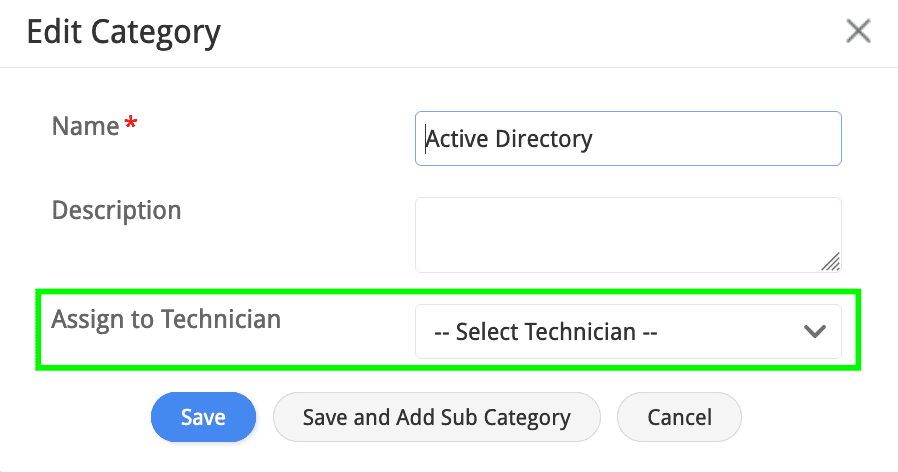Click the Edit Category dialog title
898x472 pixels.
(123, 32)
